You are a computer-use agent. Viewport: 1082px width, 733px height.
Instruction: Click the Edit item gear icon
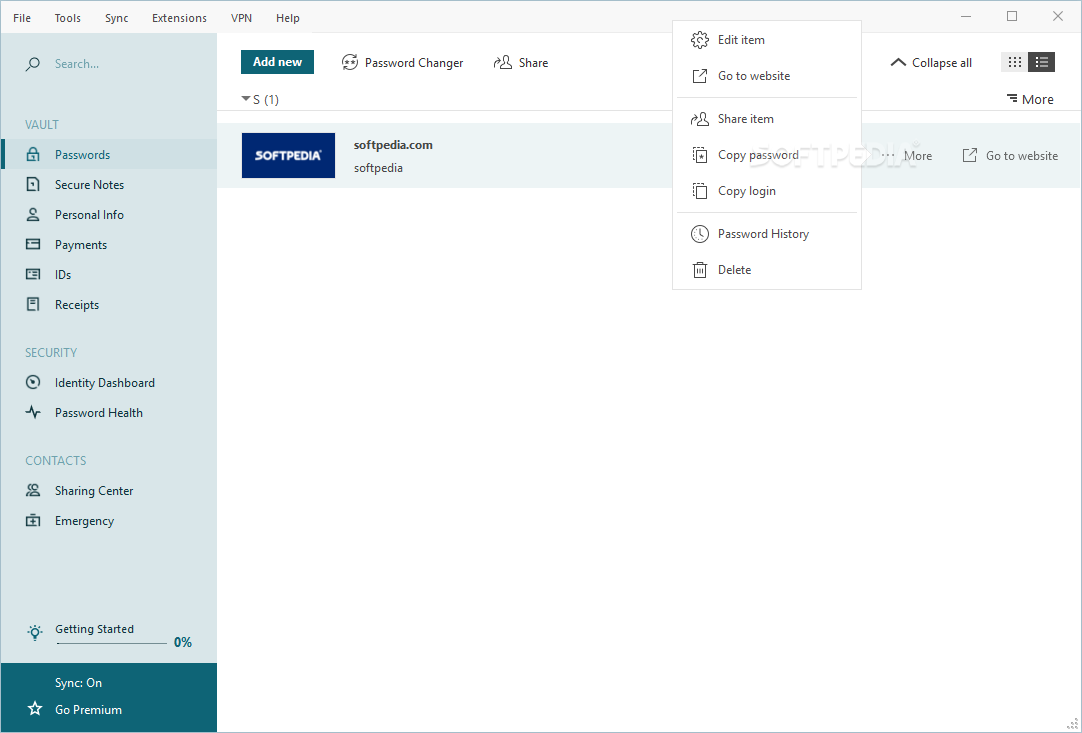[700, 40]
